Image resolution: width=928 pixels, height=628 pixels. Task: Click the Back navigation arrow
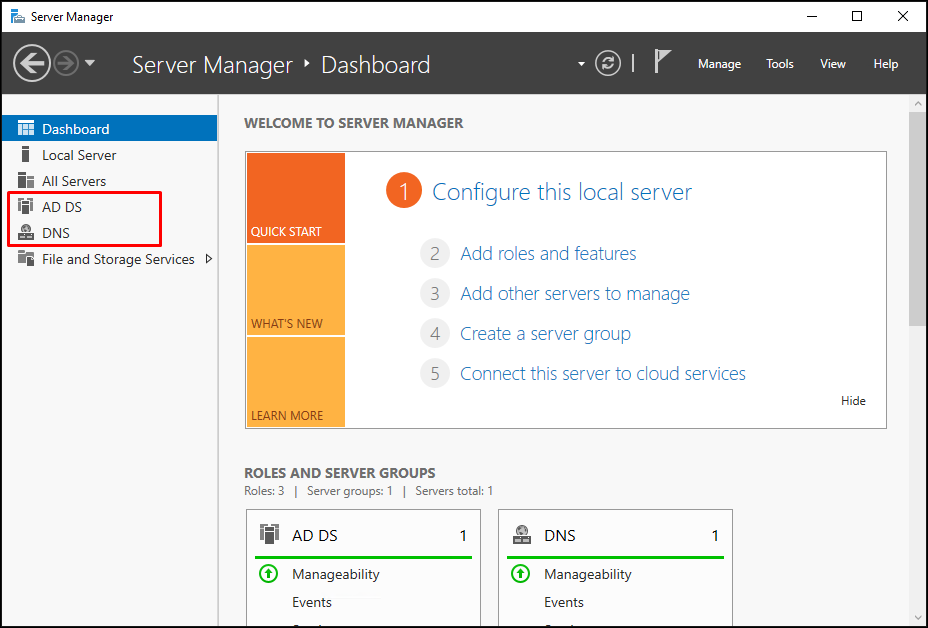[32, 63]
